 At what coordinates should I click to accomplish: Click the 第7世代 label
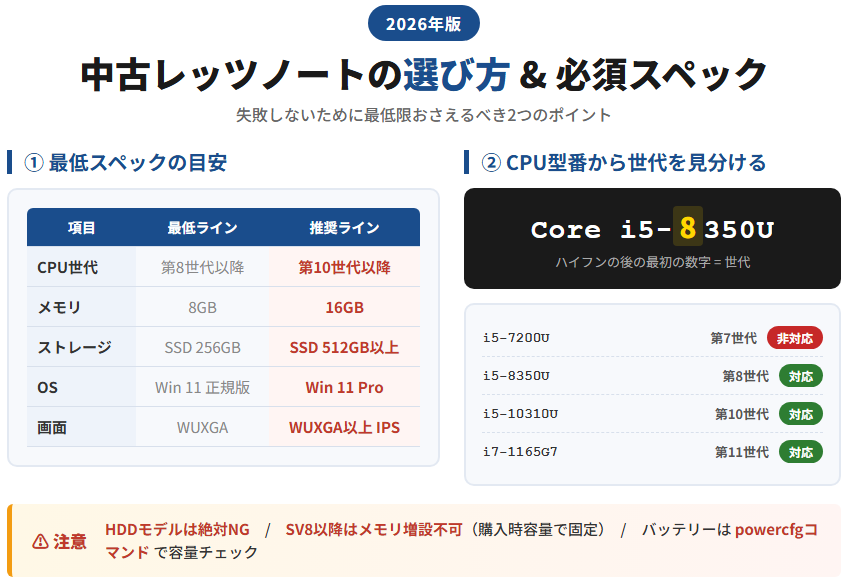point(733,338)
